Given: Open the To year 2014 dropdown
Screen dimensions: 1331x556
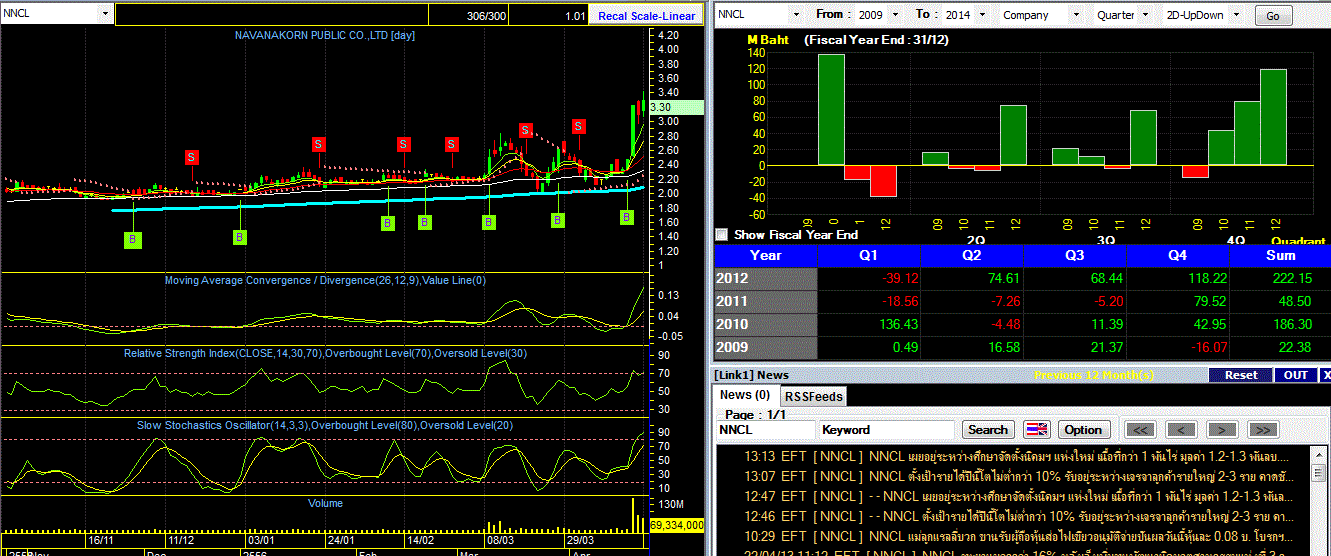Looking at the screenshot, I should point(982,15).
